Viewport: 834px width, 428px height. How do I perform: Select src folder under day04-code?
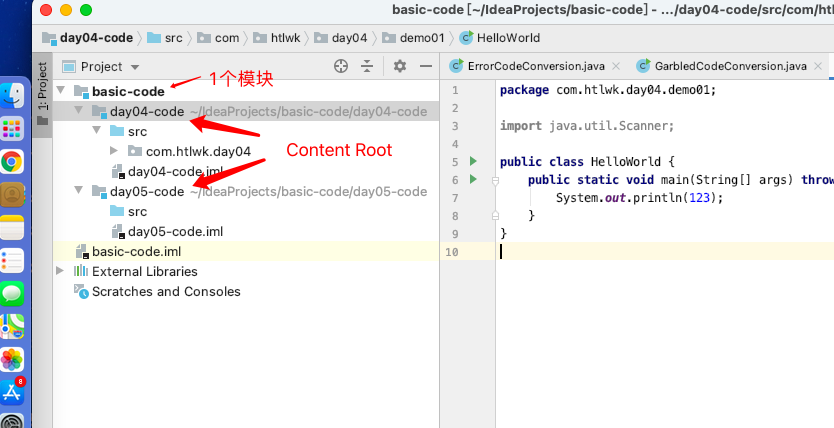pos(137,131)
